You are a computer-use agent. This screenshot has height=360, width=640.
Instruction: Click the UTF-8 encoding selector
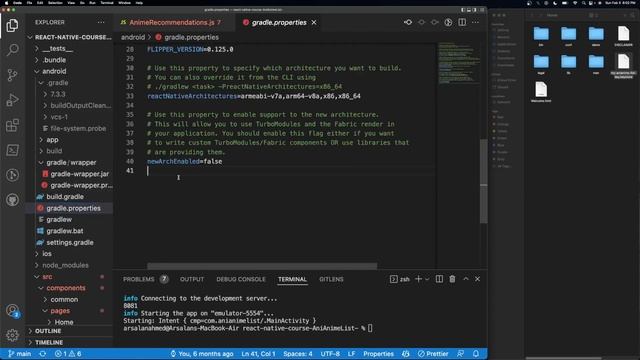pos(330,354)
